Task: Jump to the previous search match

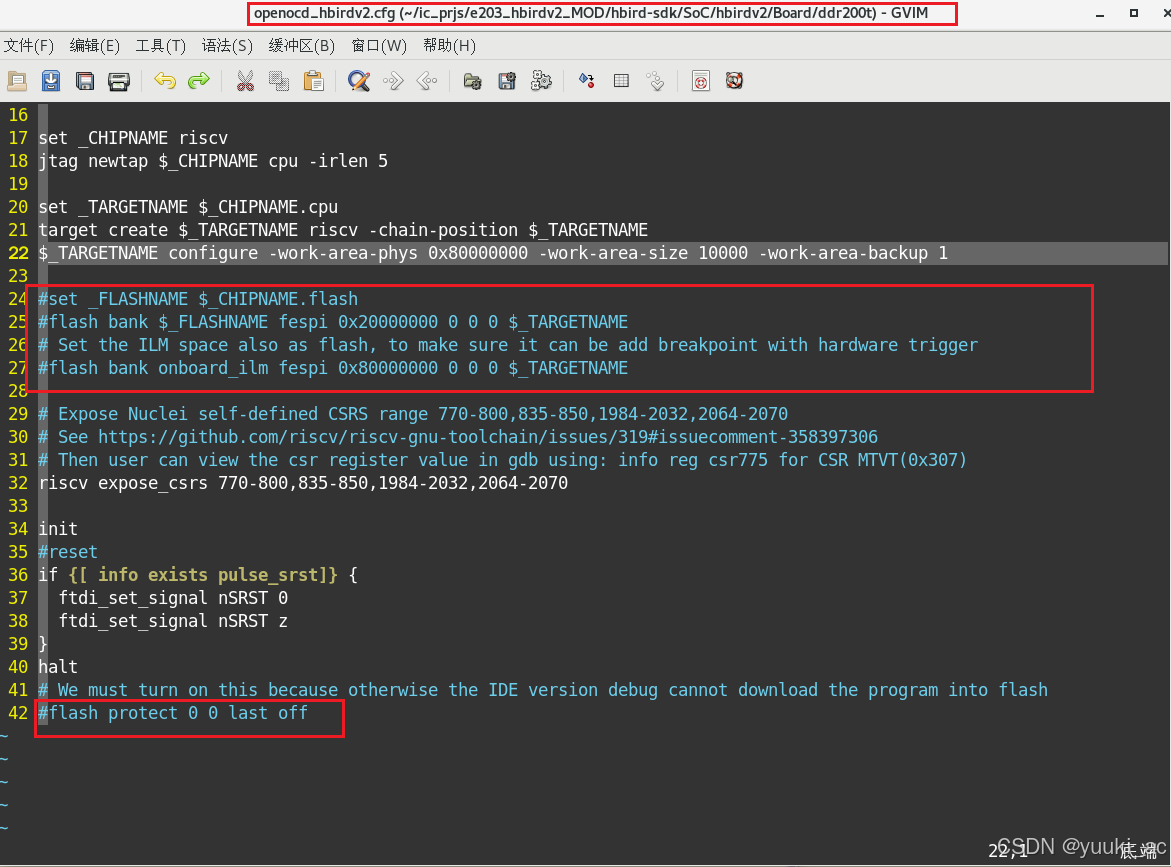Action: click(x=427, y=81)
